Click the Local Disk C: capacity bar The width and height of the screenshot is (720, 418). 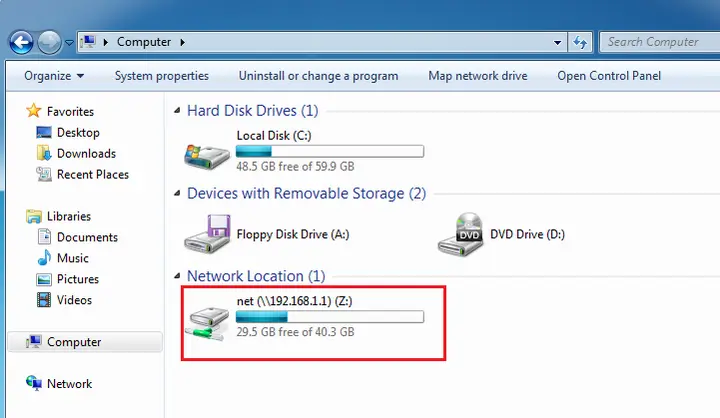(x=330, y=151)
